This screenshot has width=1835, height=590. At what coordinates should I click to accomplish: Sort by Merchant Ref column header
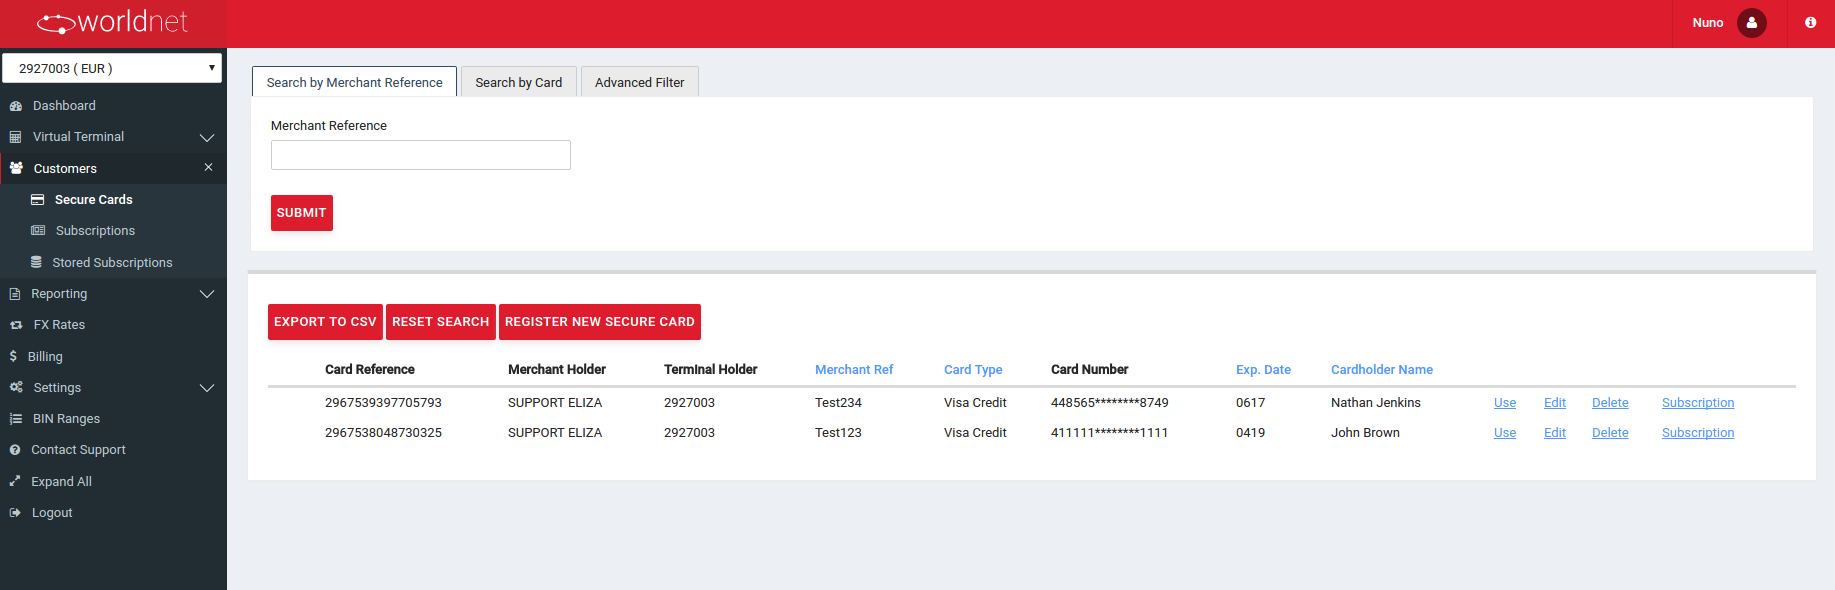click(854, 370)
